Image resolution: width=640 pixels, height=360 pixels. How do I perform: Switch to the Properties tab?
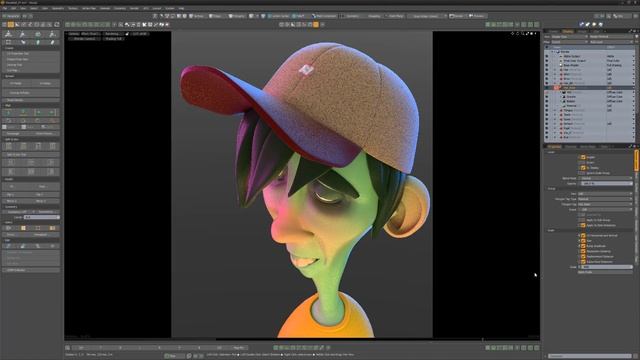click(555, 147)
